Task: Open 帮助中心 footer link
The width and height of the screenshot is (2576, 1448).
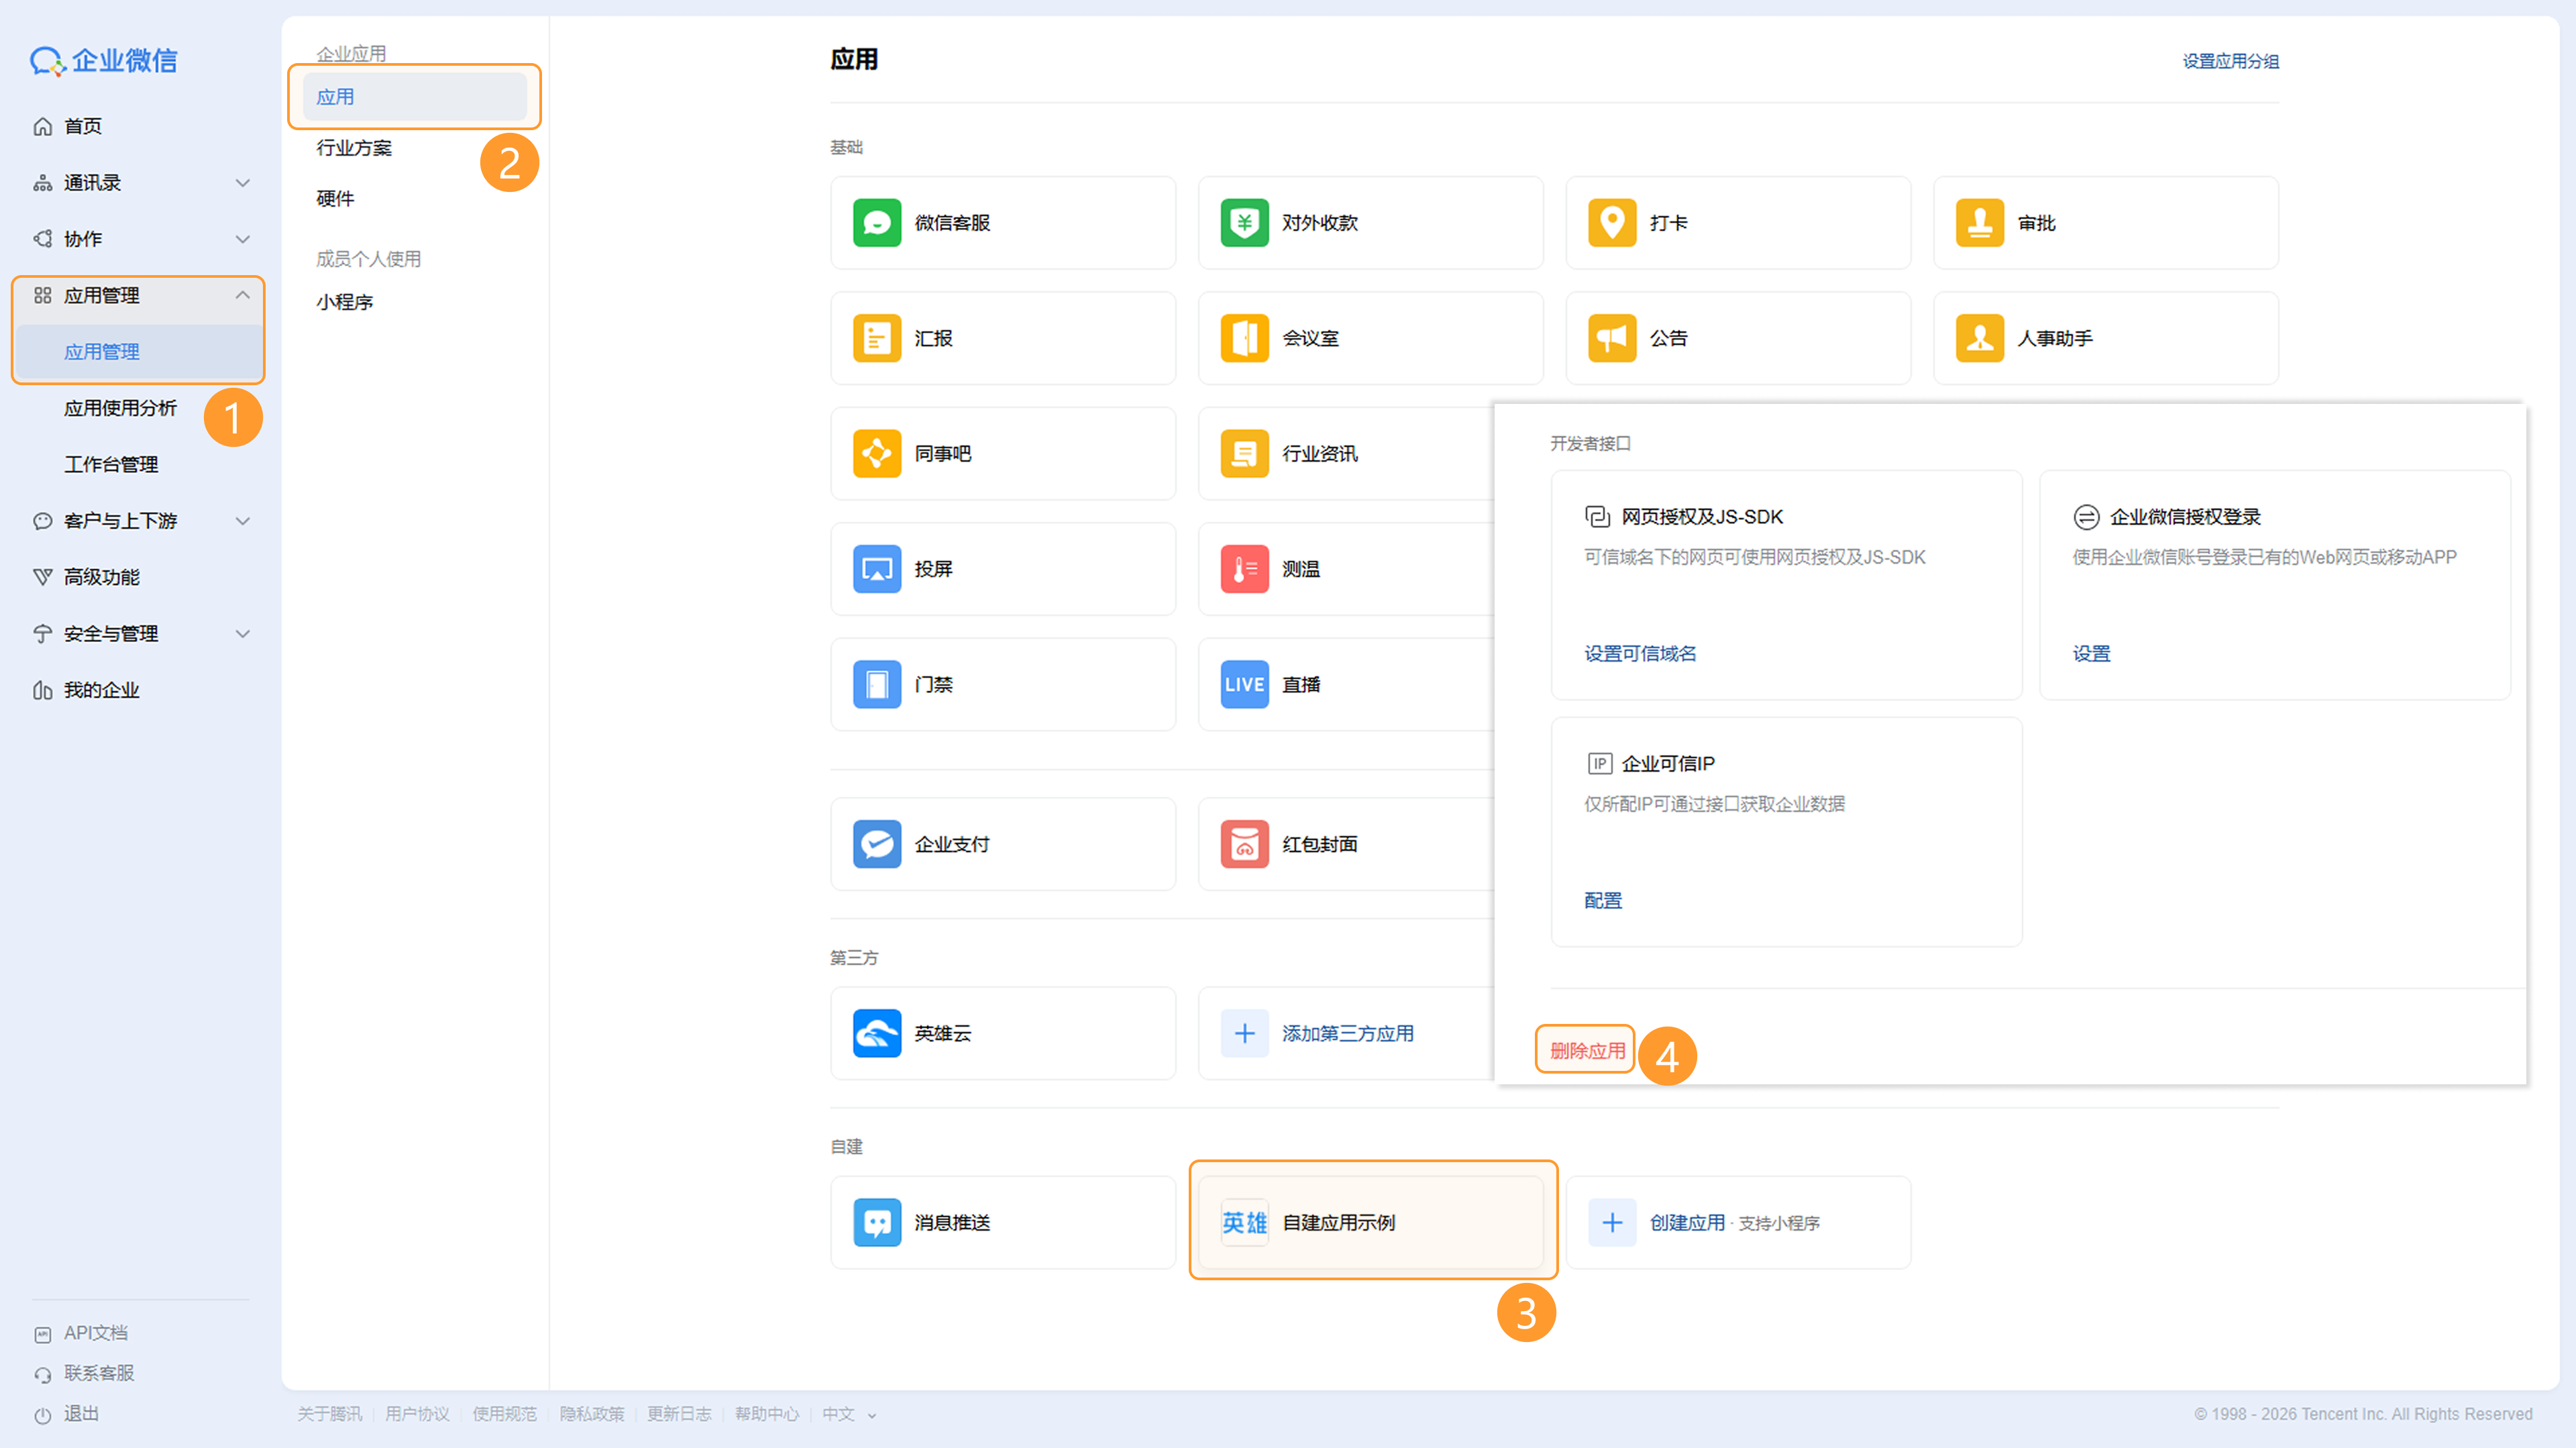Action: pos(767,1415)
